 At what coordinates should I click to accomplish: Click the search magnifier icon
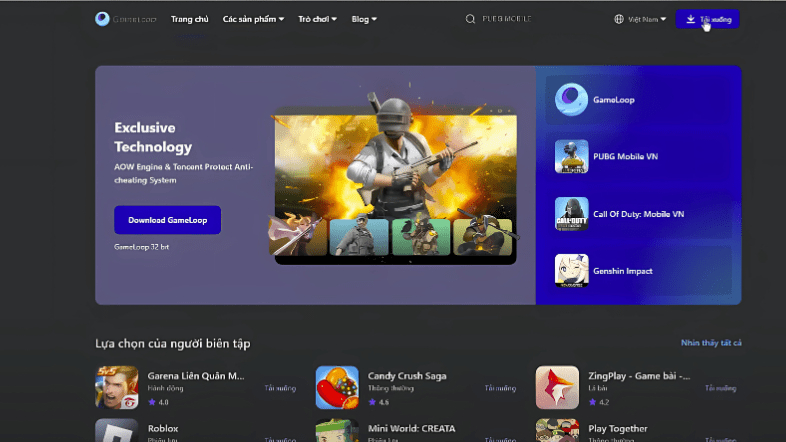(470, 19)
